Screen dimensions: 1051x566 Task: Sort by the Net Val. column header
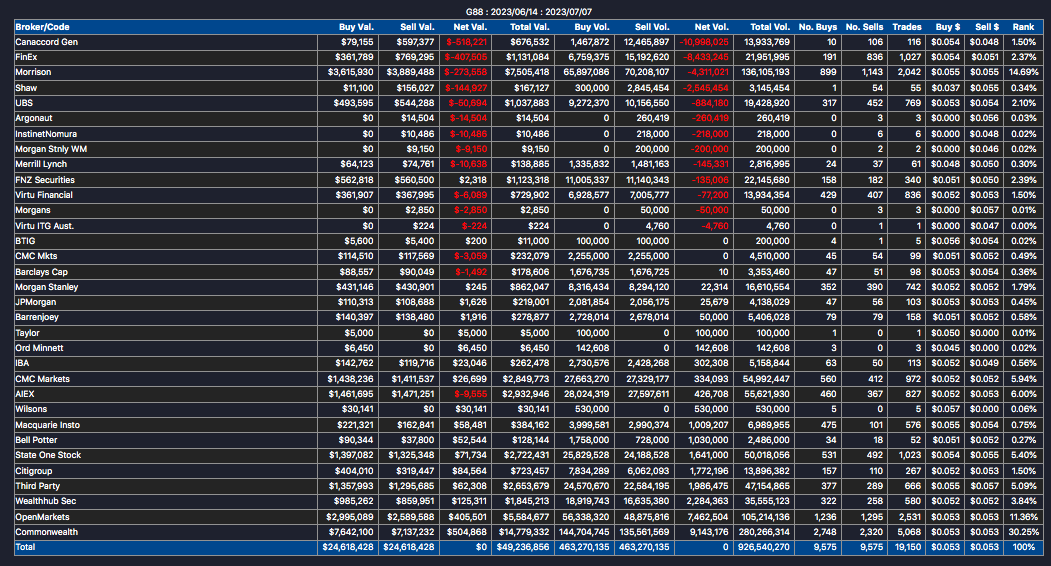(x=470, y=27)
